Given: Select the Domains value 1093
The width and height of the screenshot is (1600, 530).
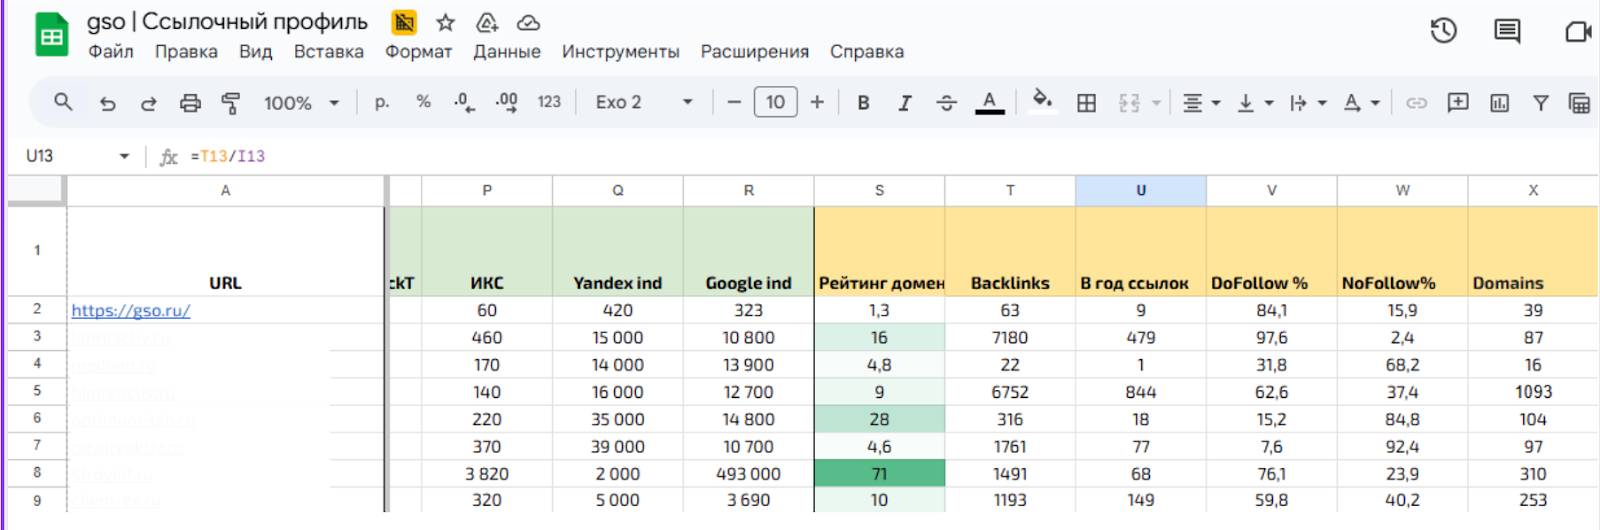Looking at the screenshot, I should click(1533, 392).
